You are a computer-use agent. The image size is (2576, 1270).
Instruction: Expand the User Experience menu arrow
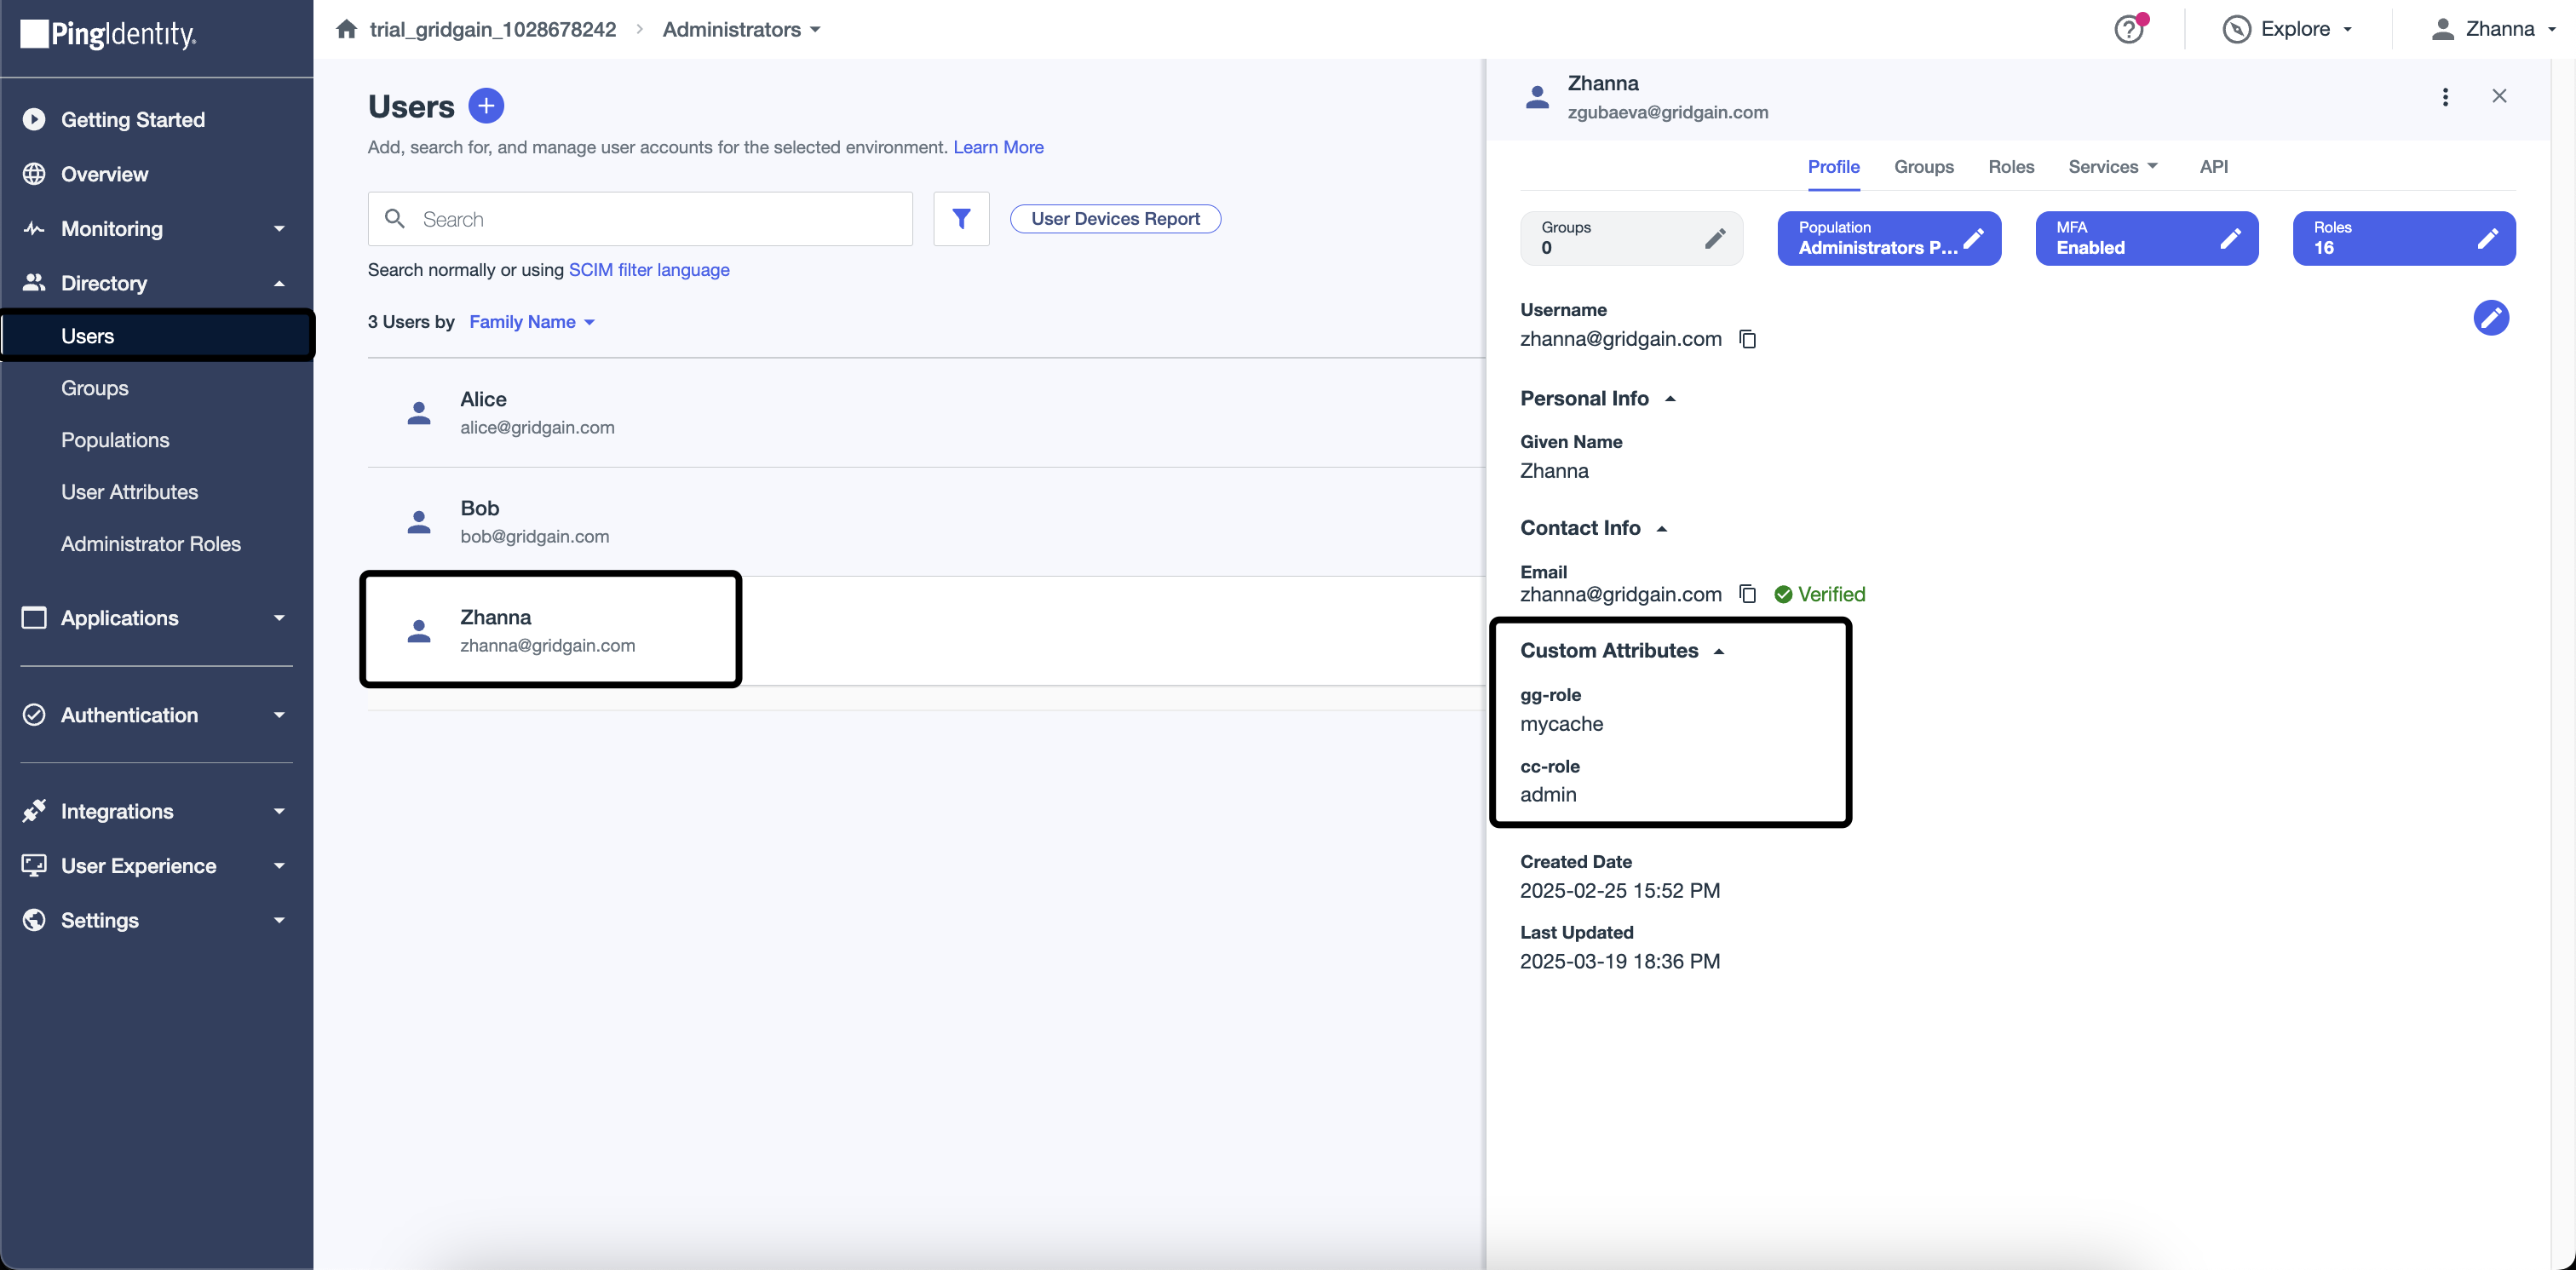279,866
